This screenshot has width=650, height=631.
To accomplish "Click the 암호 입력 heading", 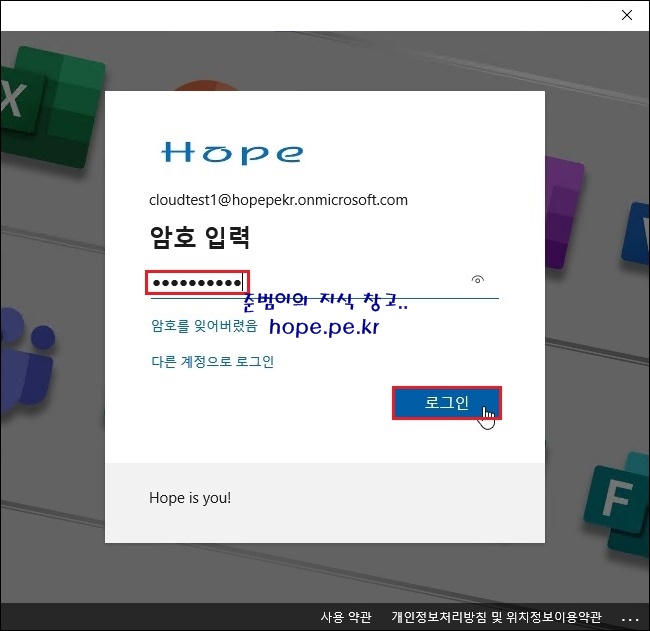I will coord(200,237).
